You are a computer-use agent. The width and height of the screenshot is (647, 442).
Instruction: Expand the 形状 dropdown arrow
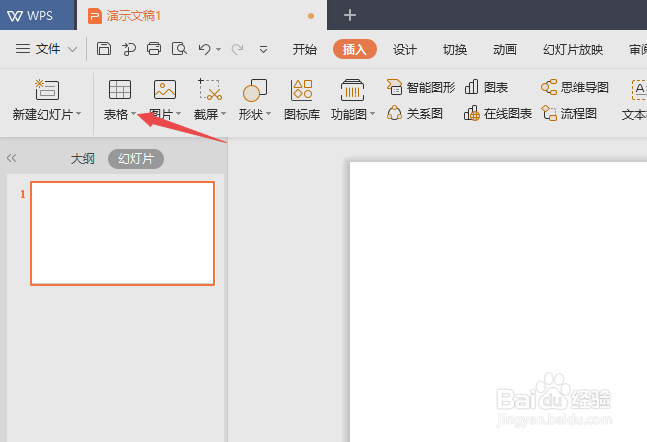(269, 113)
